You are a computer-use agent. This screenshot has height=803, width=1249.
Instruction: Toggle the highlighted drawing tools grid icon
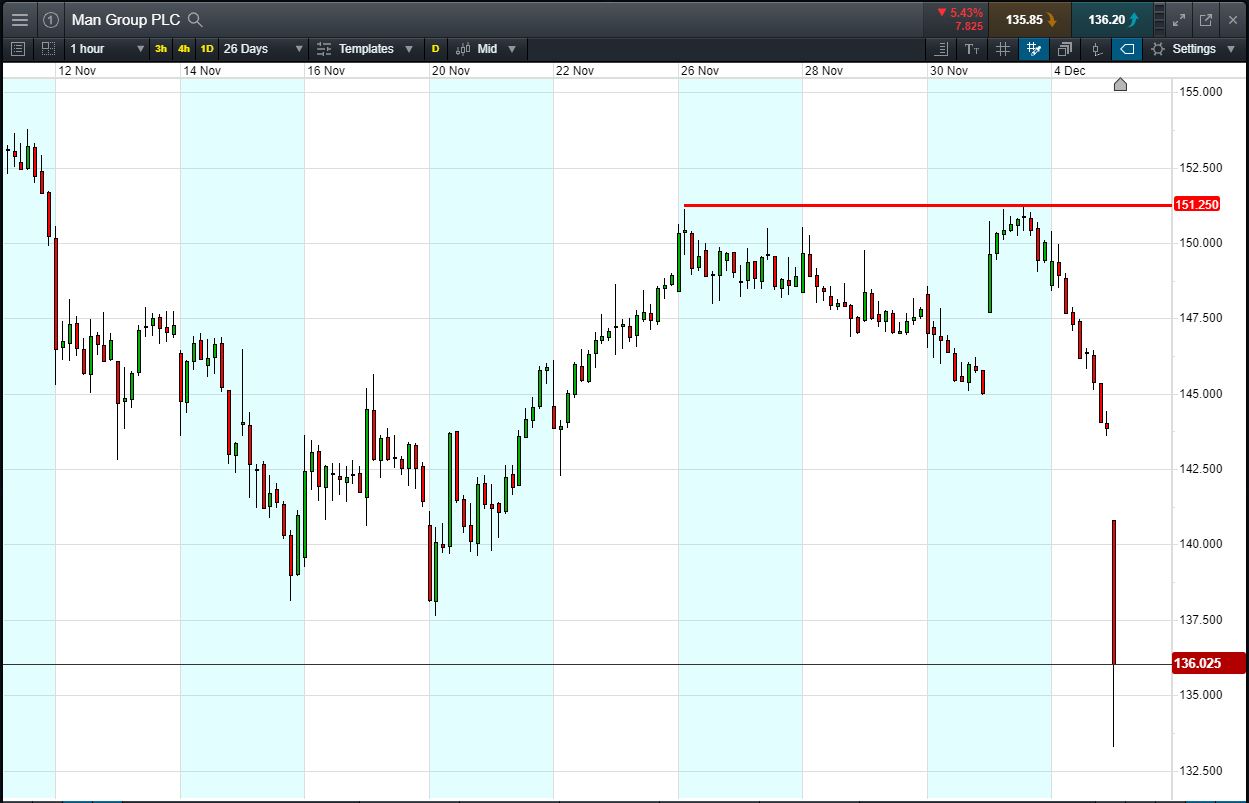(x=1034, y=48)
